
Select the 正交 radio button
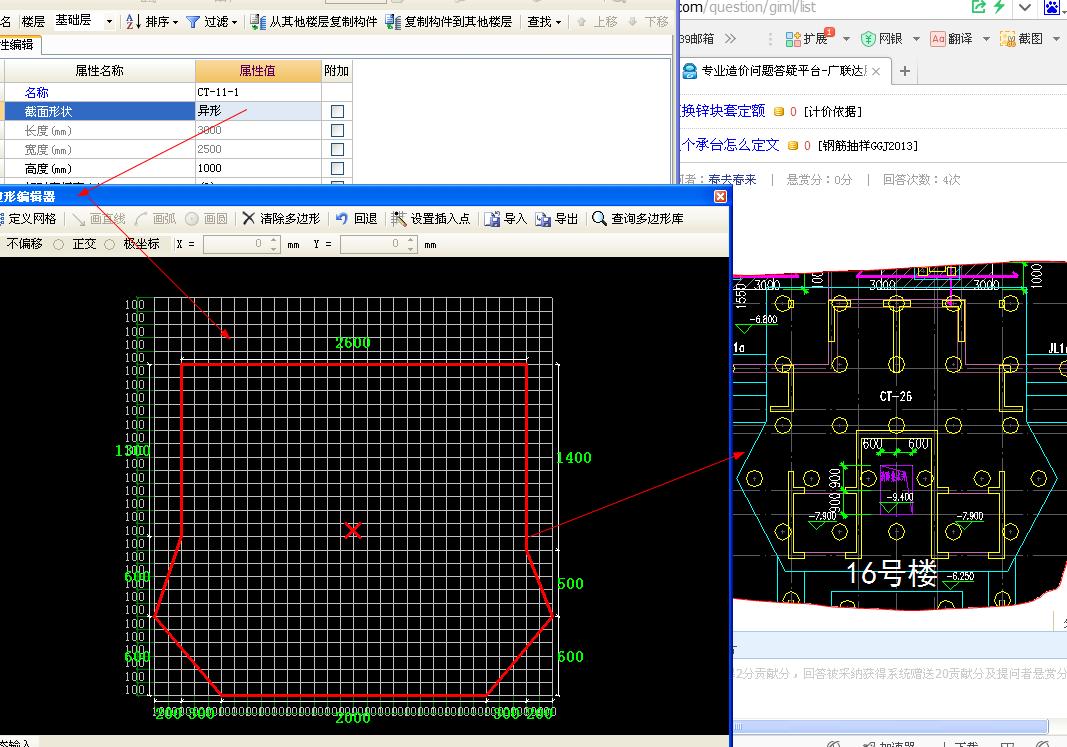[x=59, y=244]
